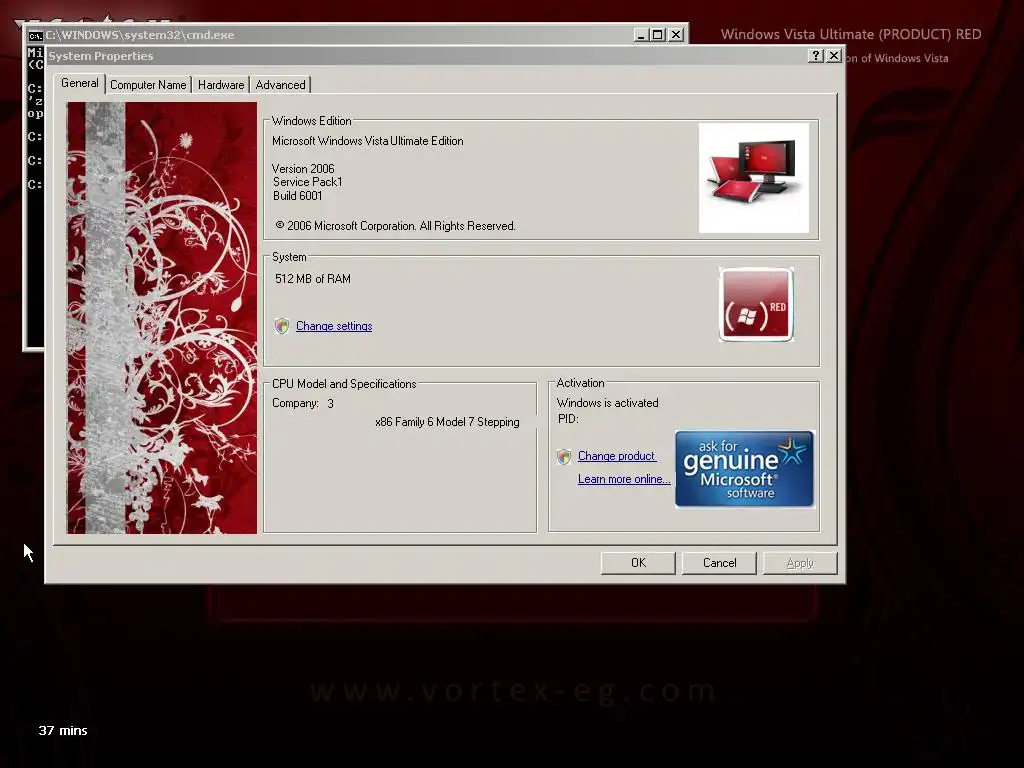This screenshot has height=768, width=1024.
Task: Click the shield icon beside Change product
Action: point(564,456)
